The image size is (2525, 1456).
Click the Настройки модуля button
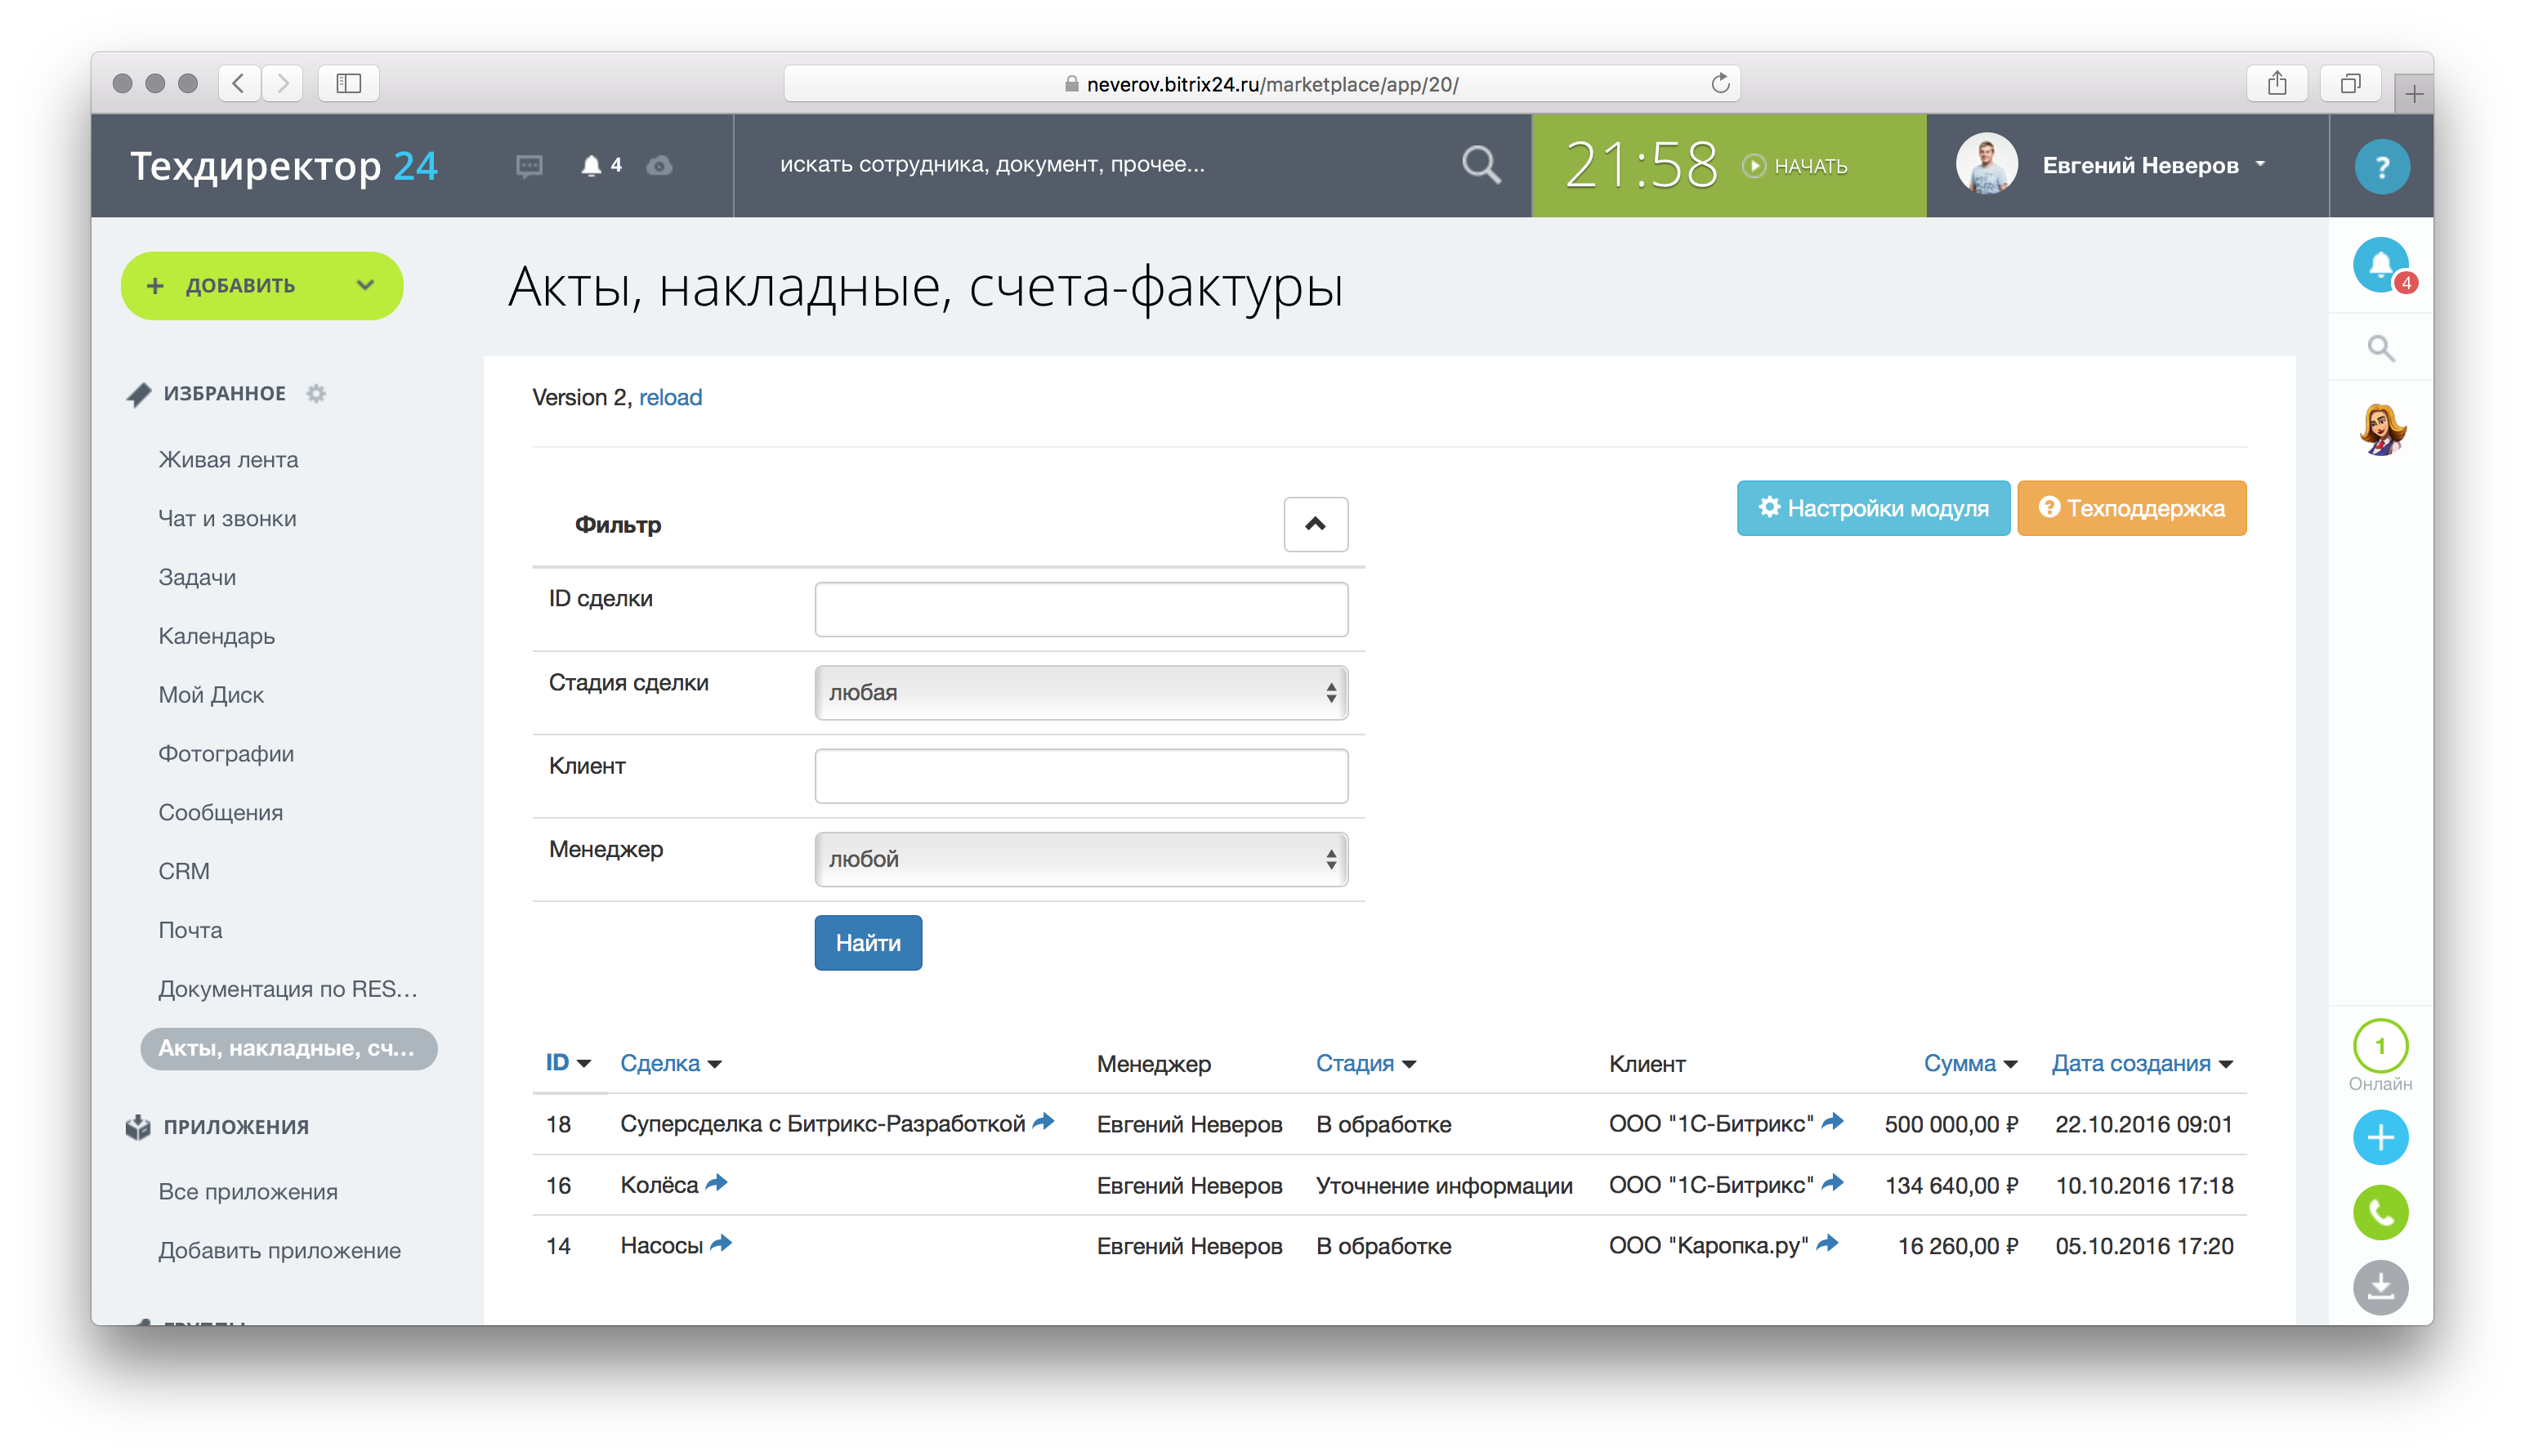pyautogui.click(x=1872, y=508)
